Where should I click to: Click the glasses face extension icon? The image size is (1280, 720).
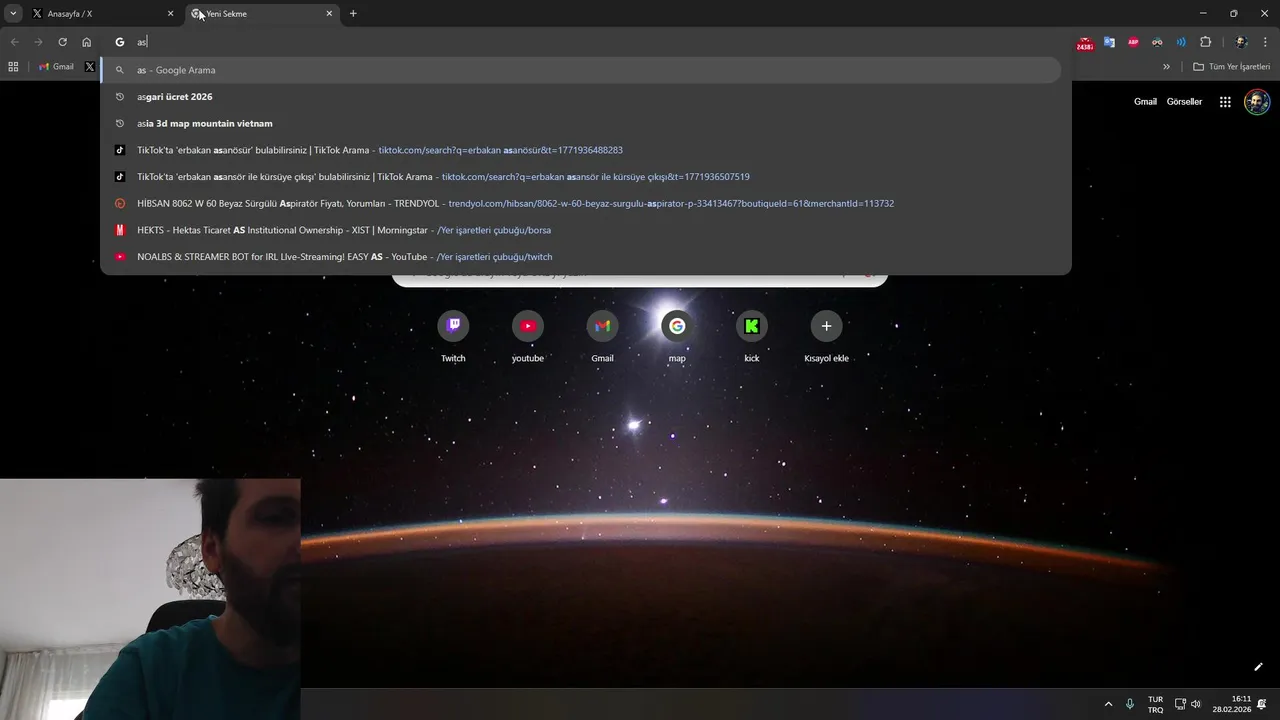pos(1157,42)
